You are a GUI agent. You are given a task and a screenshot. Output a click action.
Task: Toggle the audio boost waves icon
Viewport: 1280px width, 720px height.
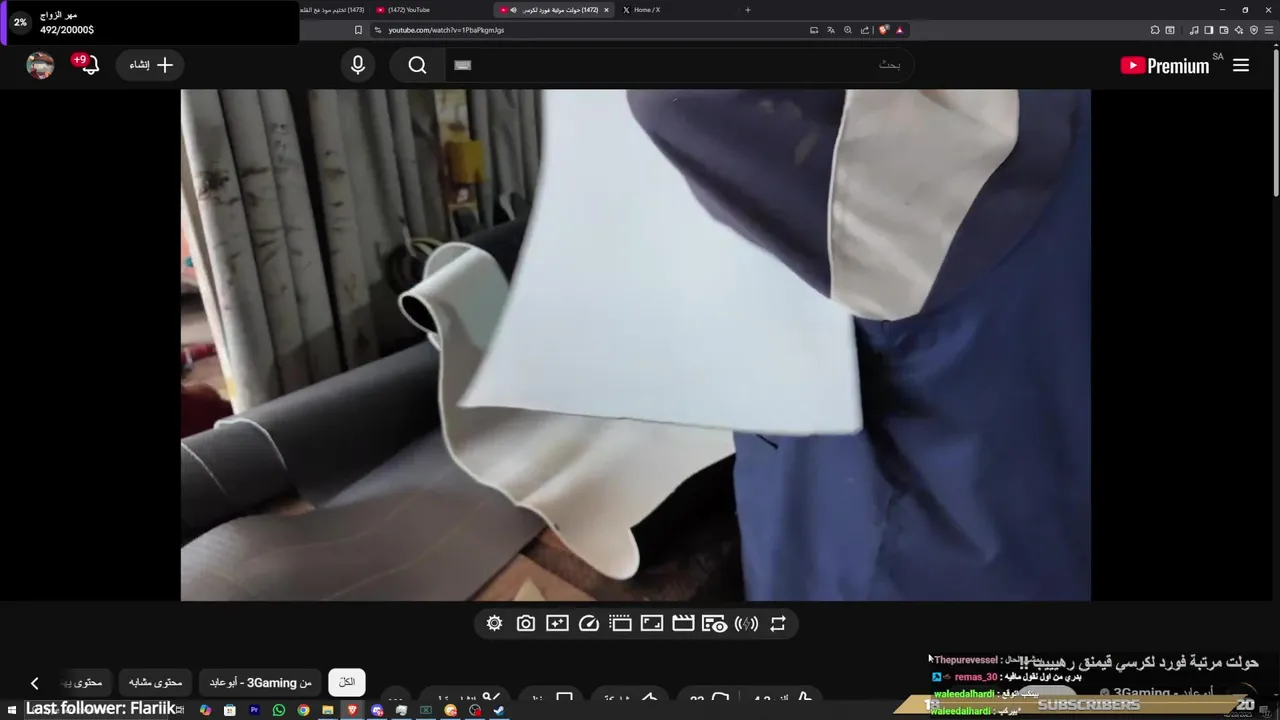[x=746, y=623]
